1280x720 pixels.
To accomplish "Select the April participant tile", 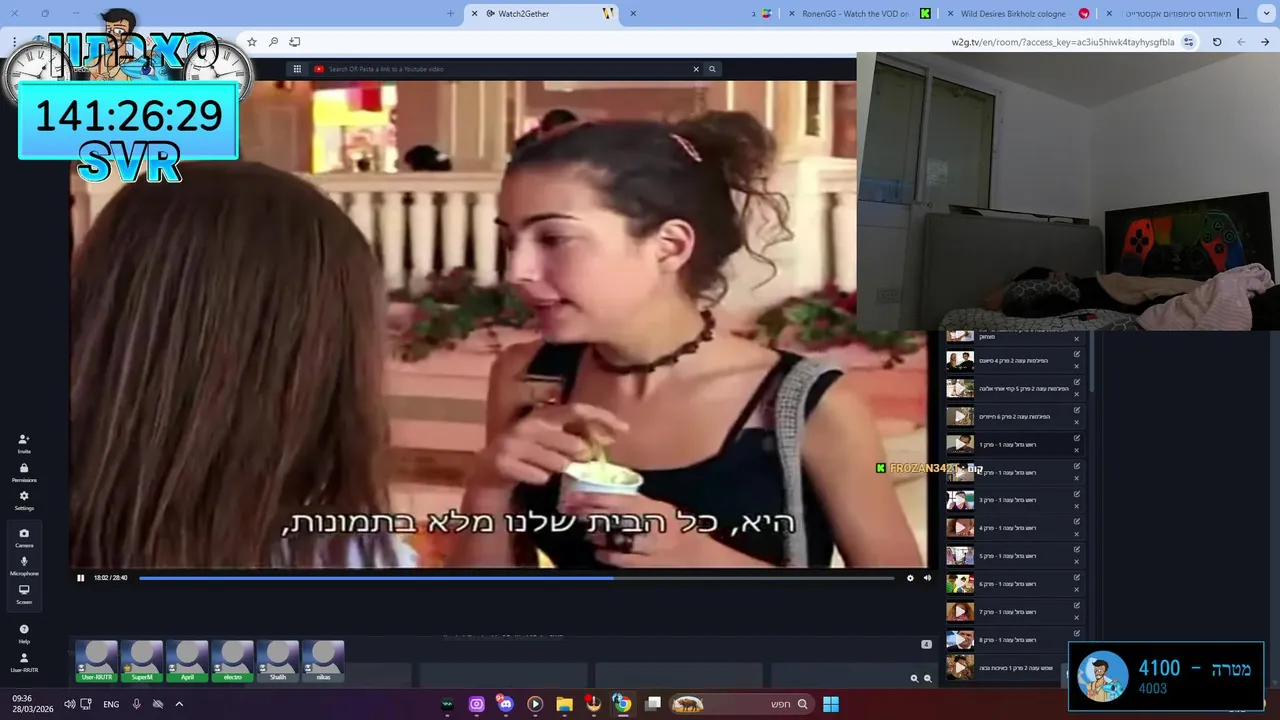I will coord(187,661).
